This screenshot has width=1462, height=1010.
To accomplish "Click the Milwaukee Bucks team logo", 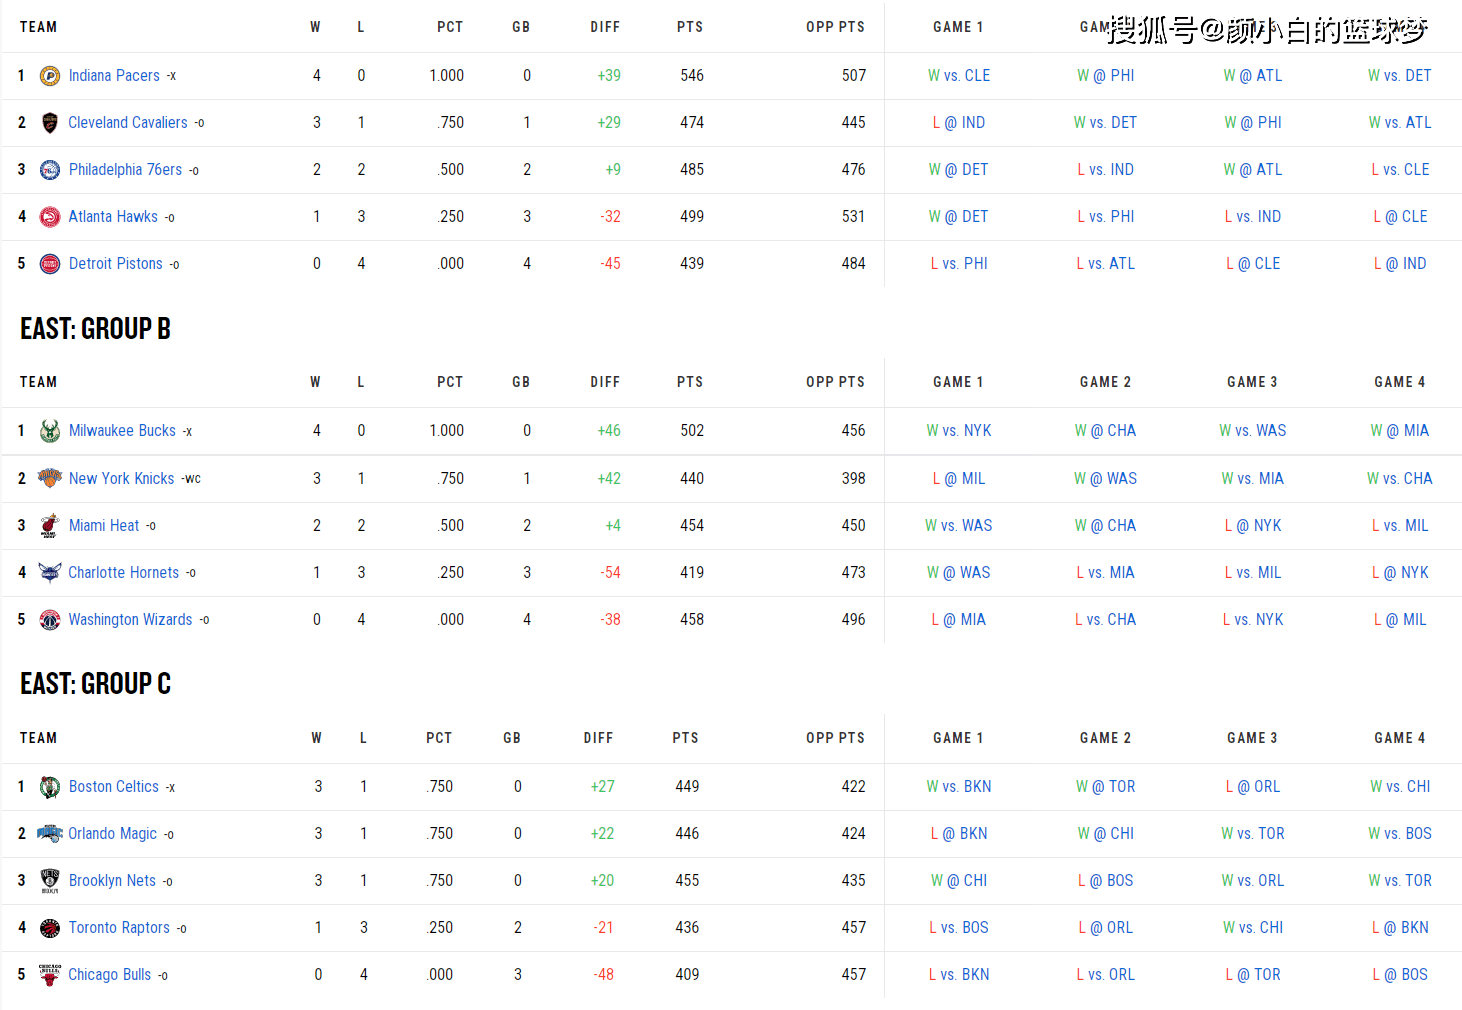I will 50,431.
